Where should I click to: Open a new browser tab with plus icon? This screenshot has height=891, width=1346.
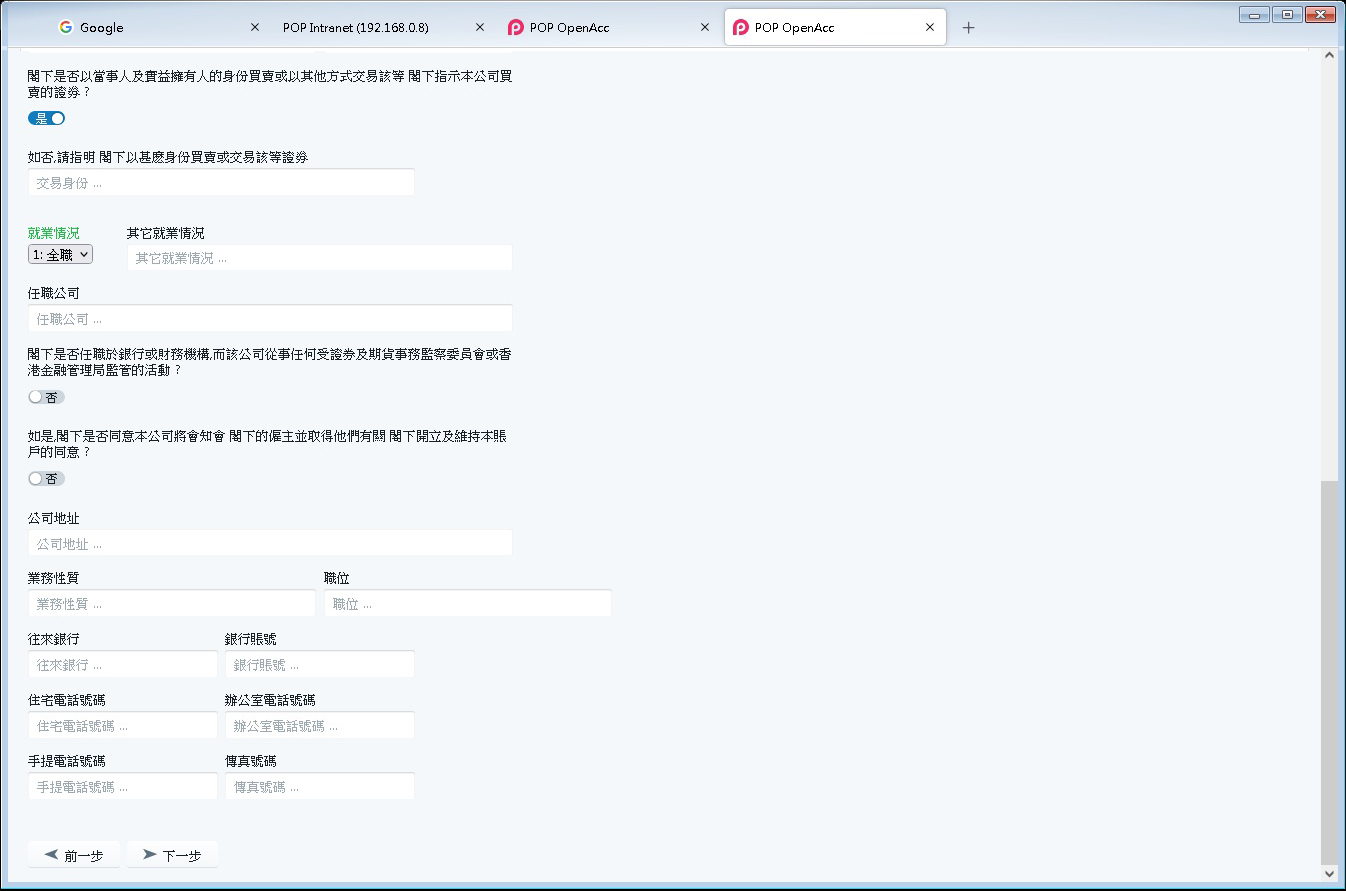[x=968, y=28]
